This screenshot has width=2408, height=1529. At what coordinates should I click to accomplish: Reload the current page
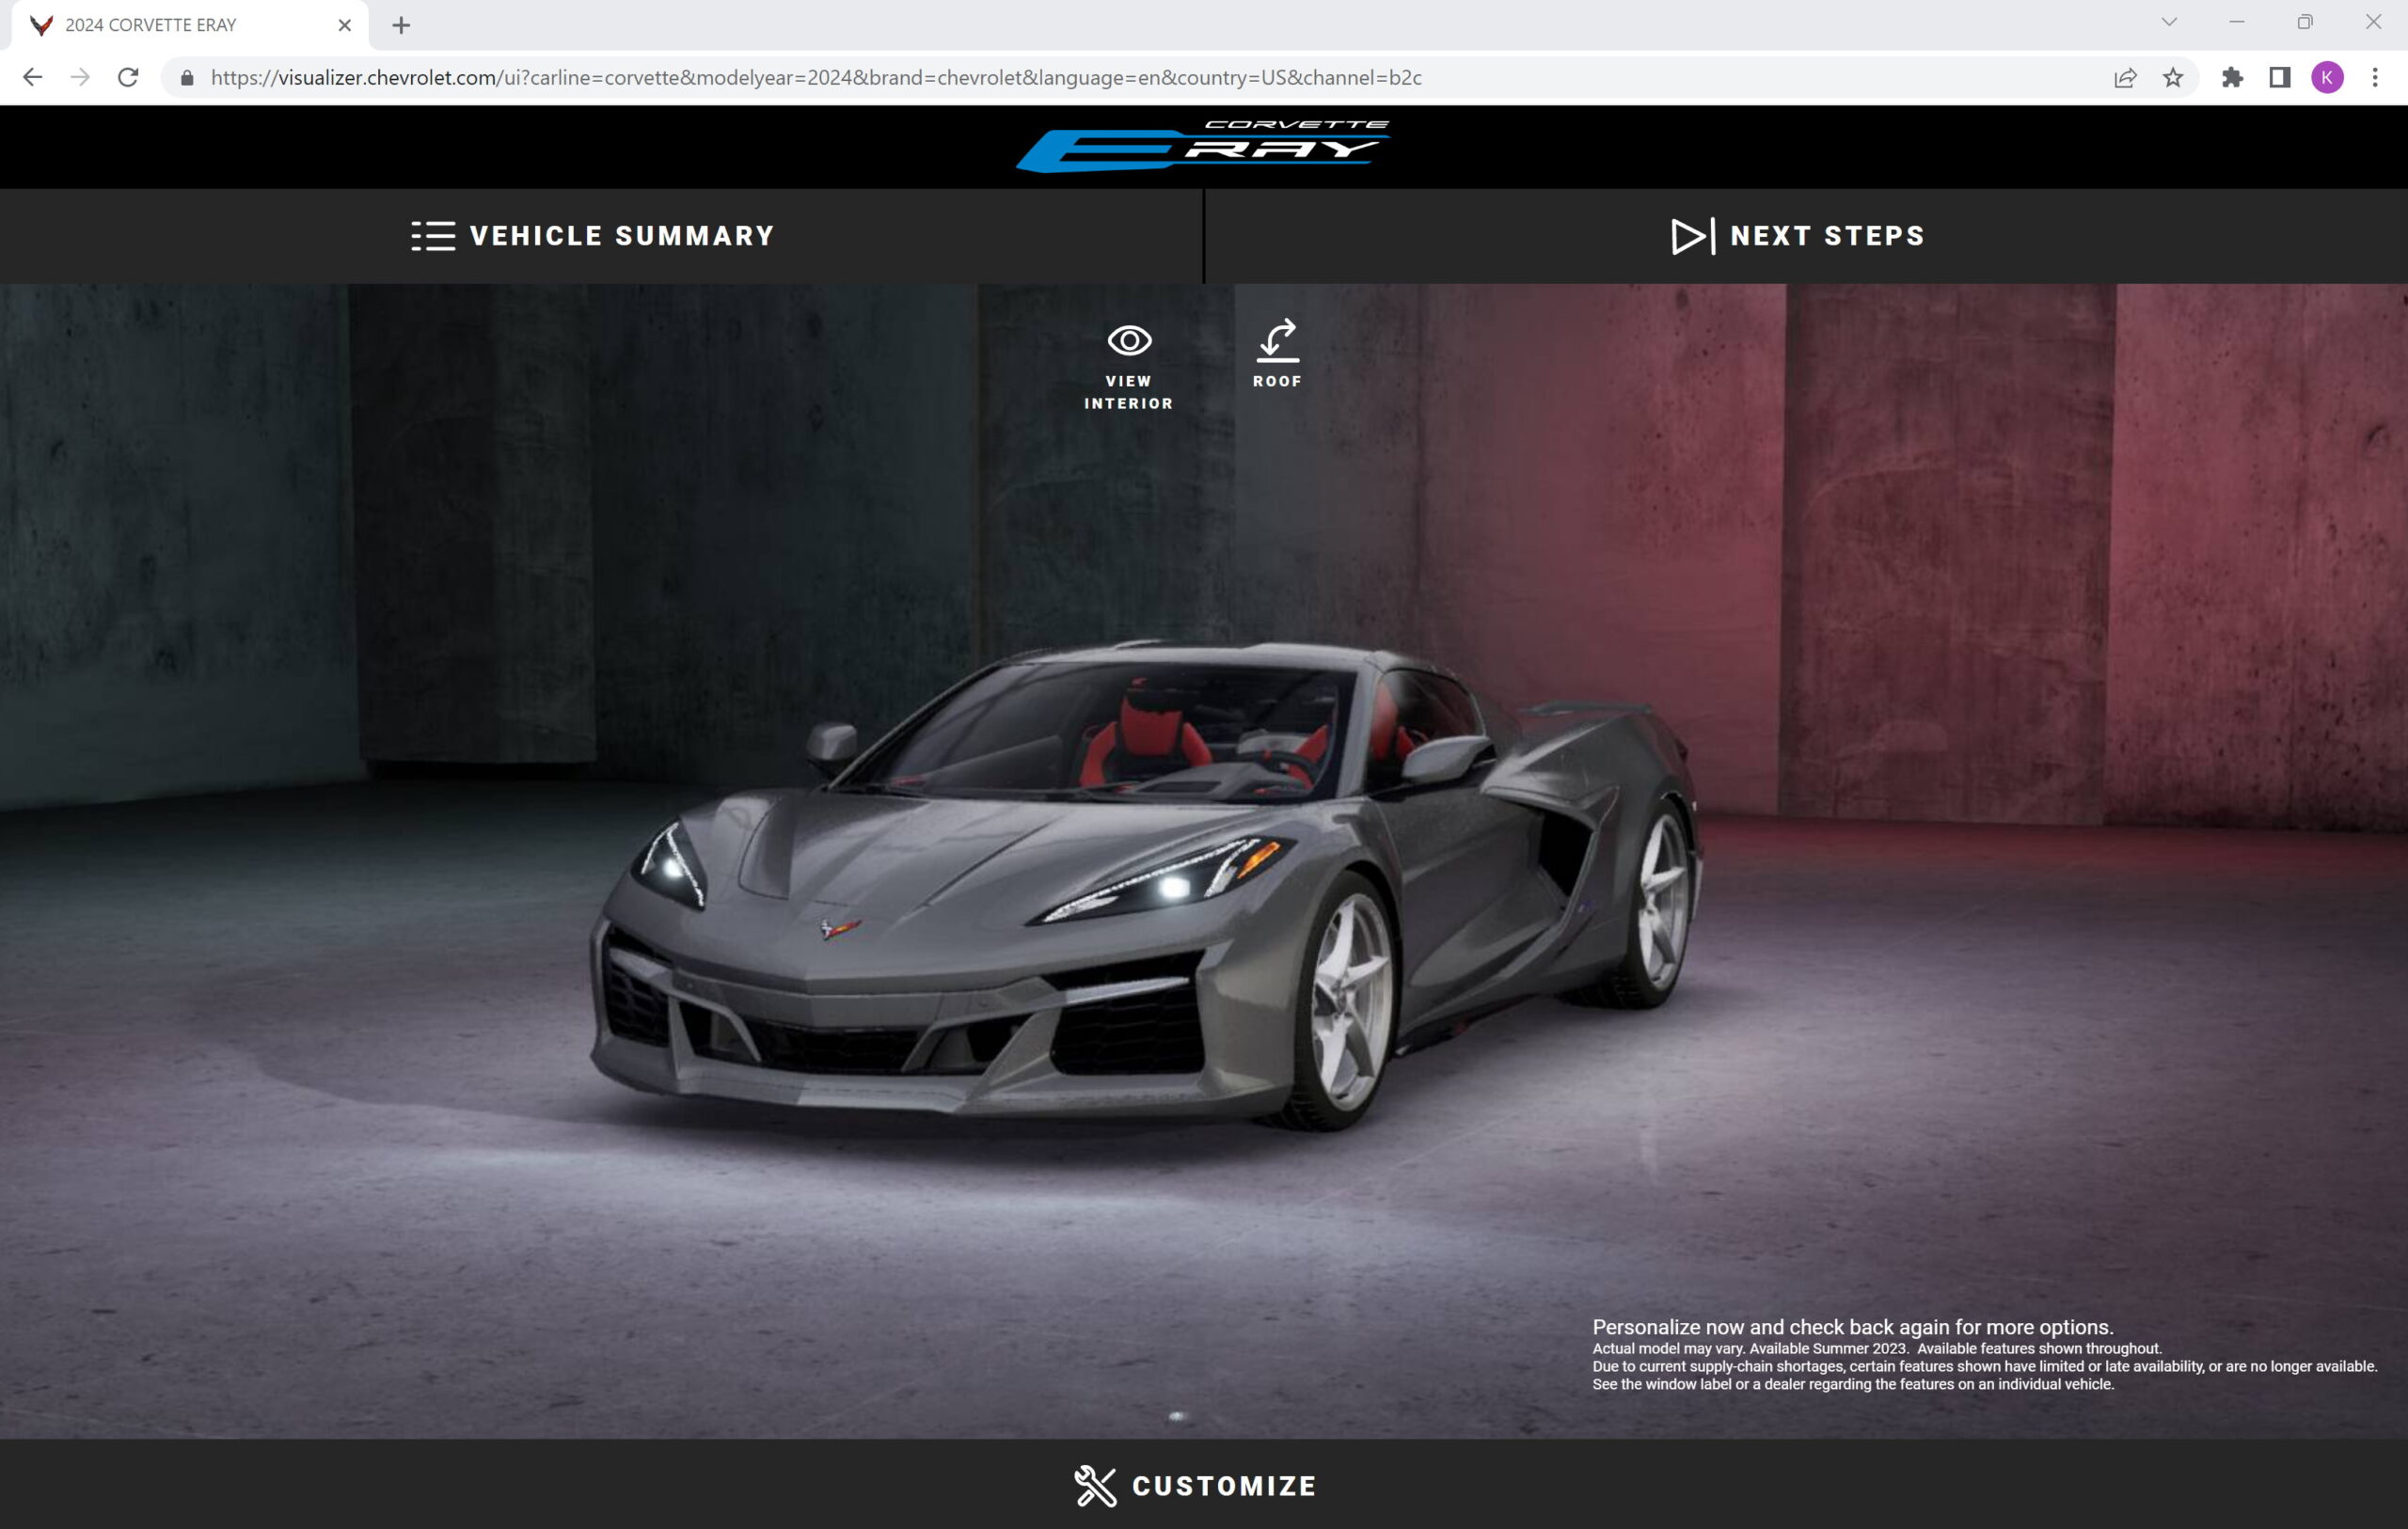128,78
